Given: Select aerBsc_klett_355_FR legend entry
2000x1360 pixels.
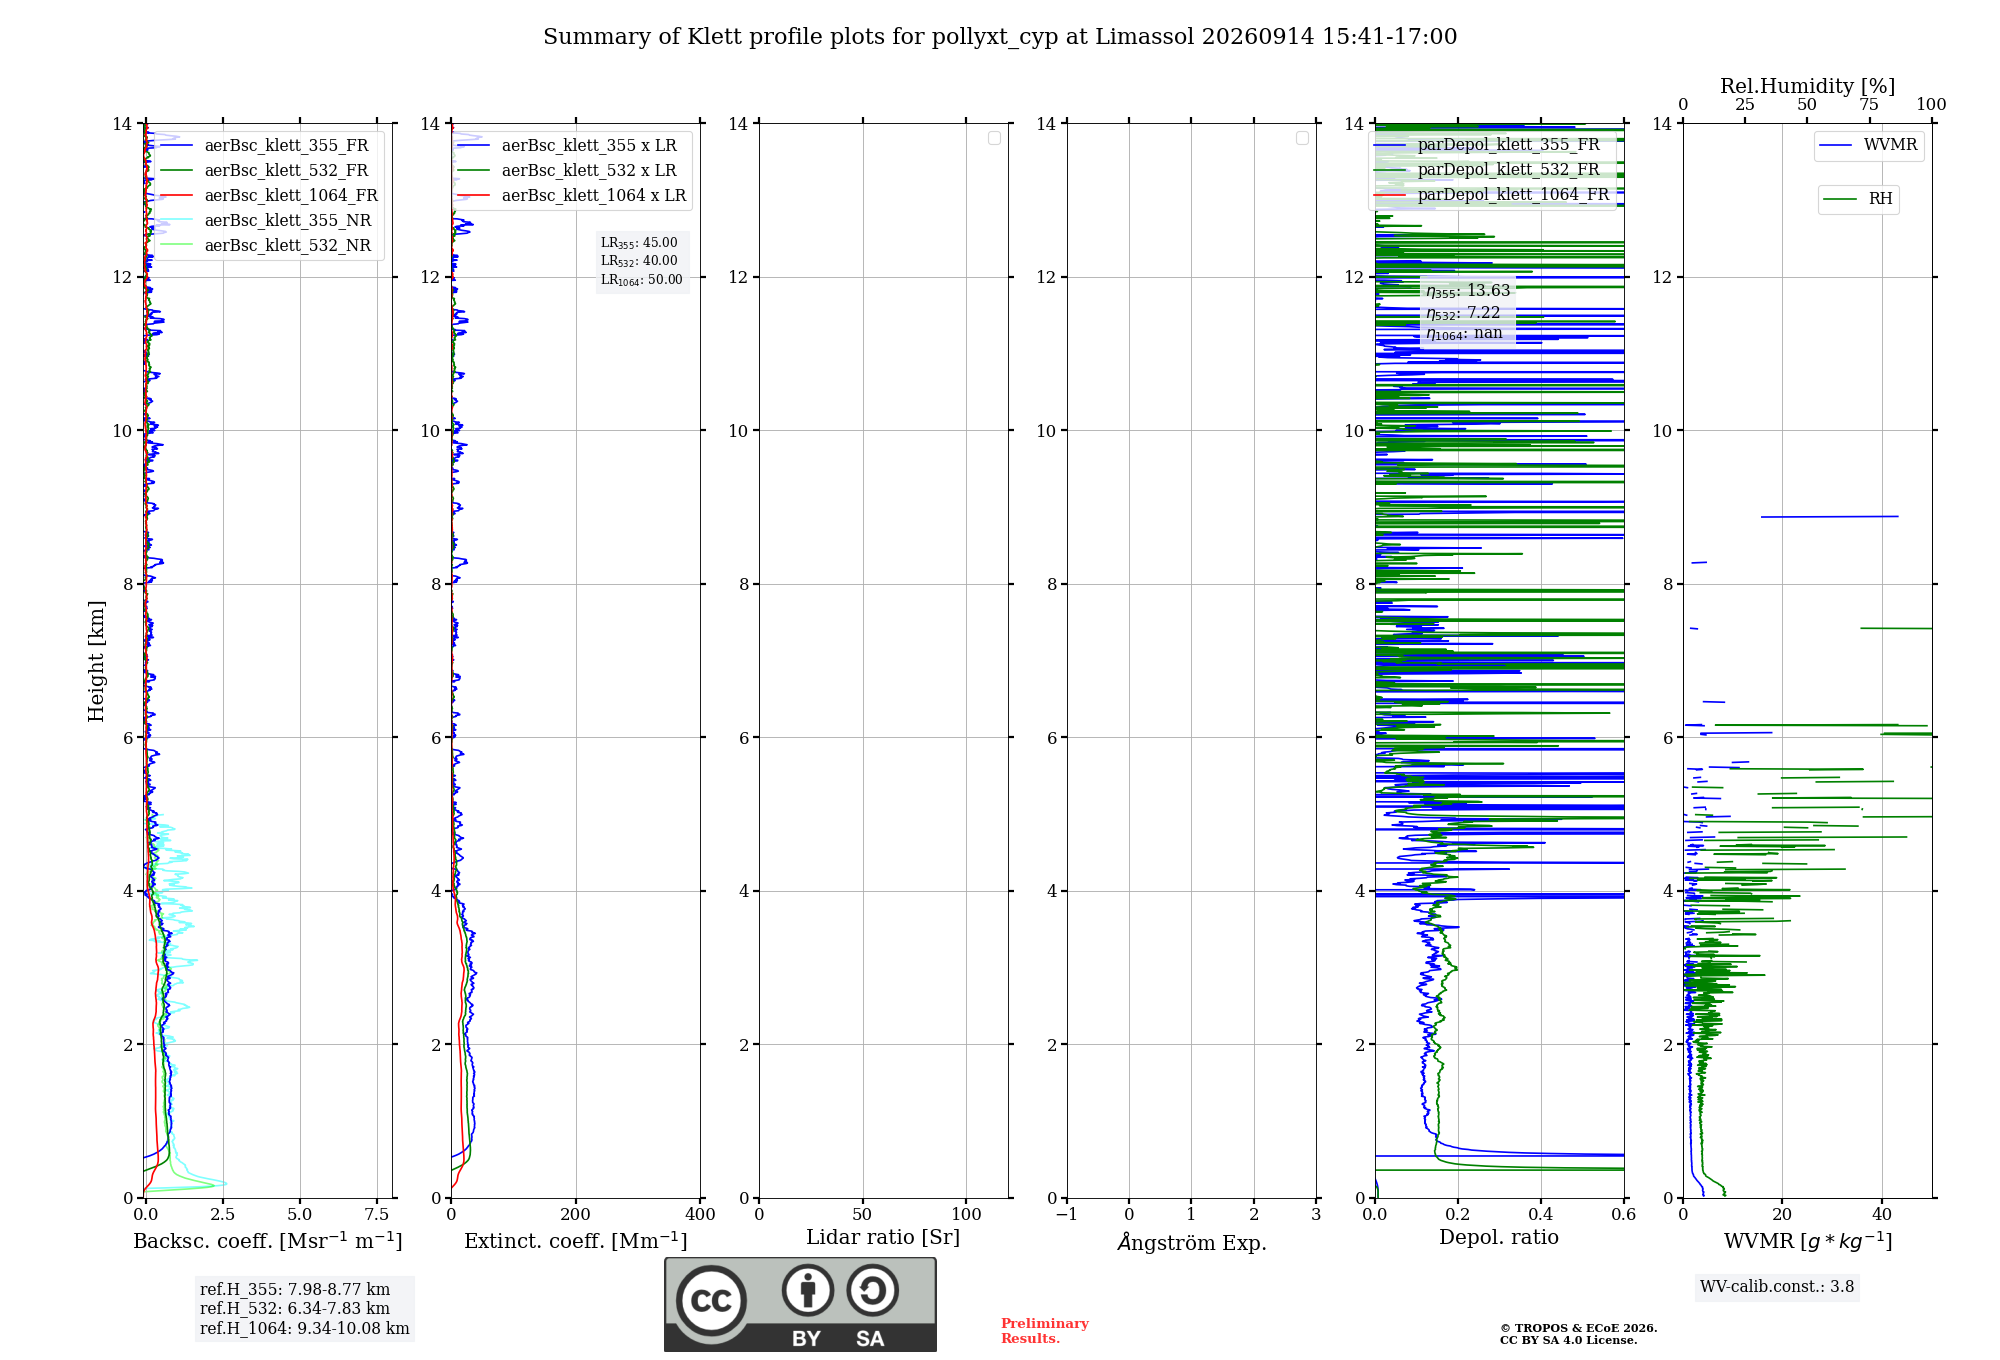Looking at the screenshot, I should pyautogui.click(x=267, y=145).
